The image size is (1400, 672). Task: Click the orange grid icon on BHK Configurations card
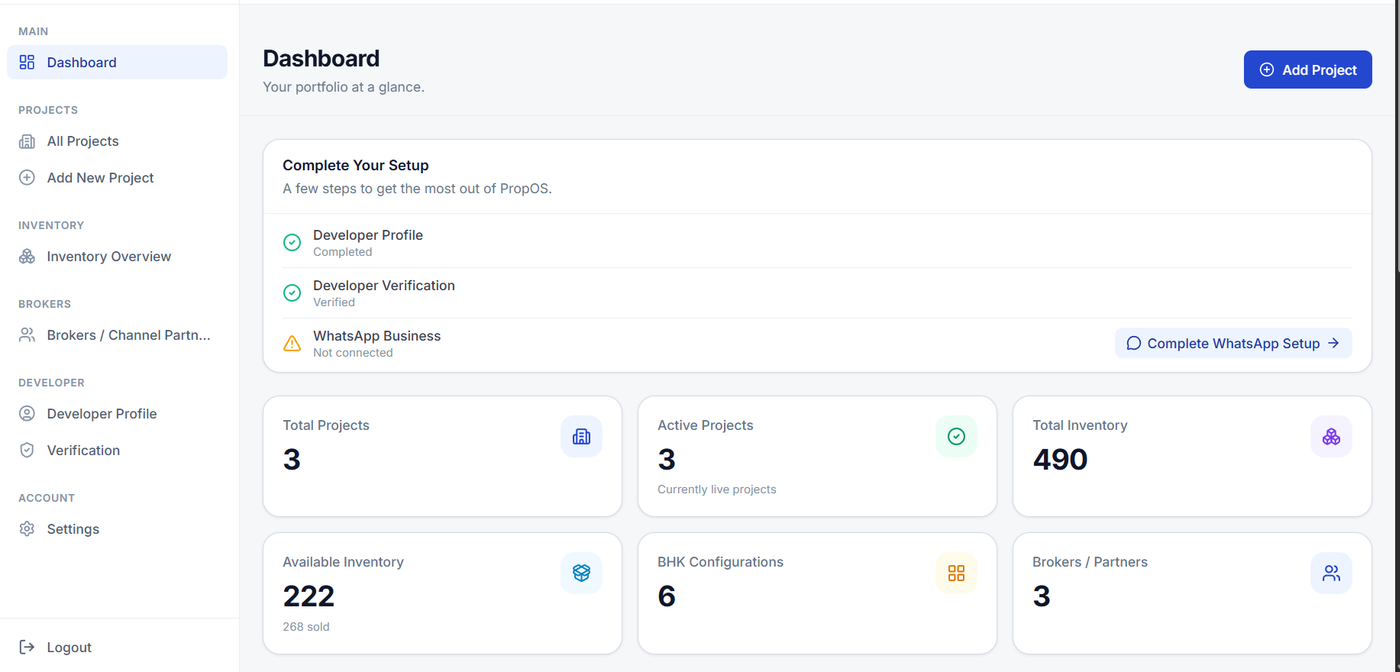coord(956,573)
